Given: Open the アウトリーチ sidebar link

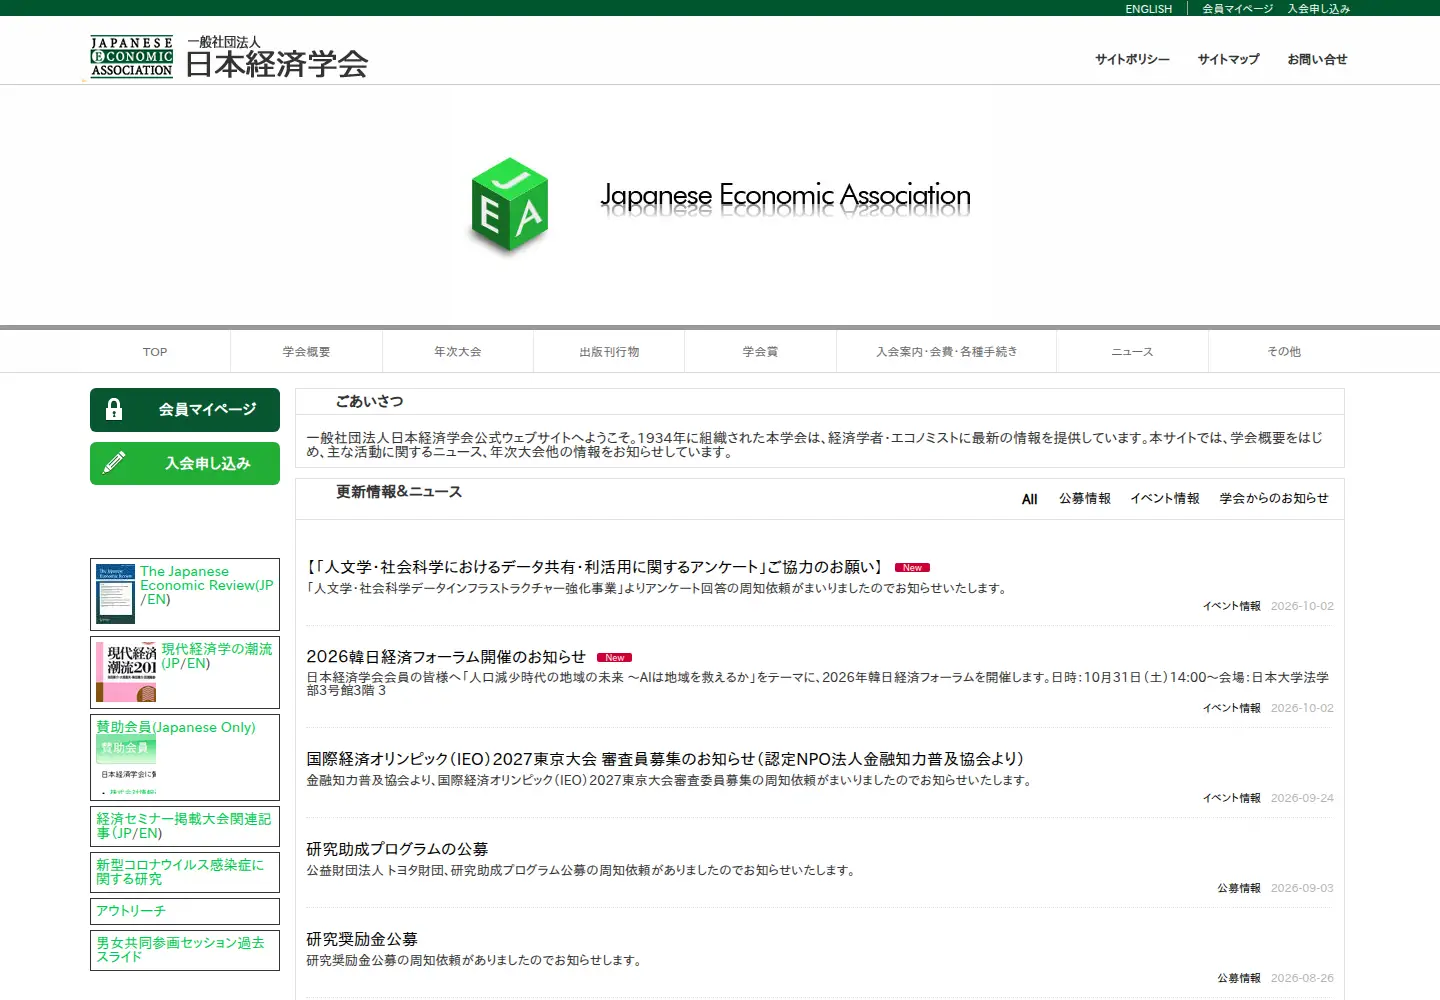Looking at the screenshot, I should click(x=131, y=911).
